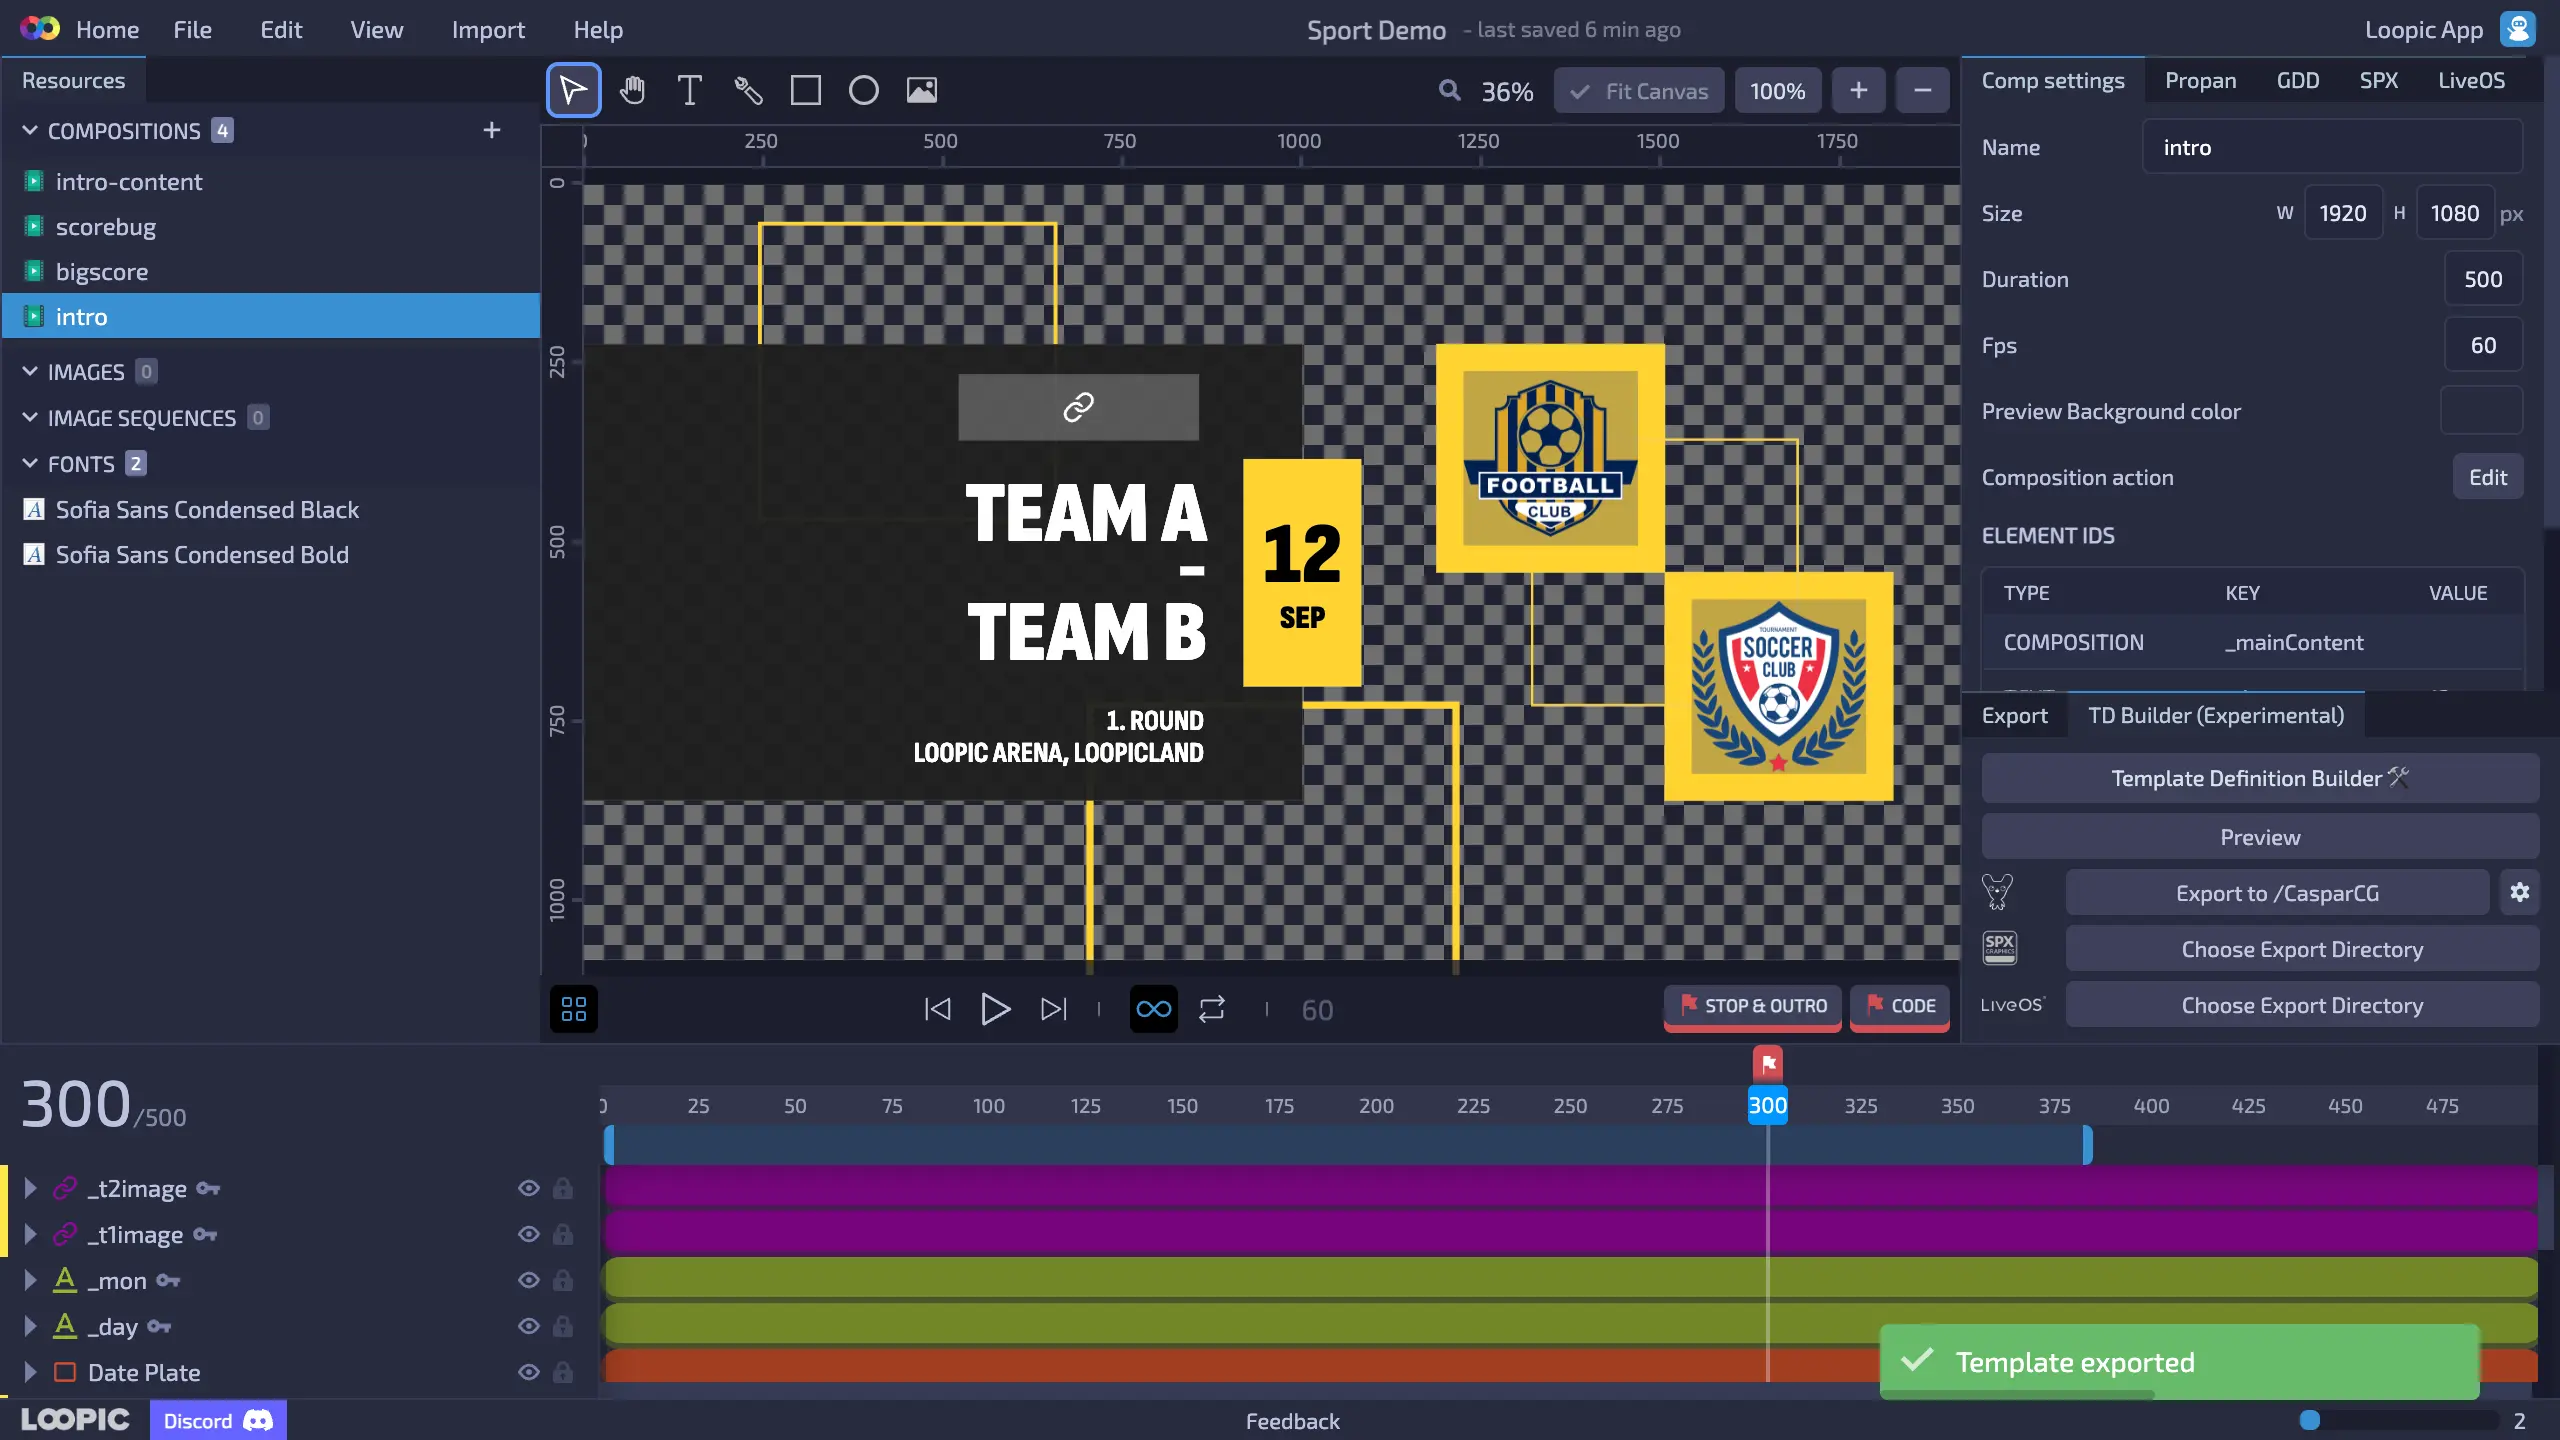Click the key icon next to _mon

[168, 1280]
